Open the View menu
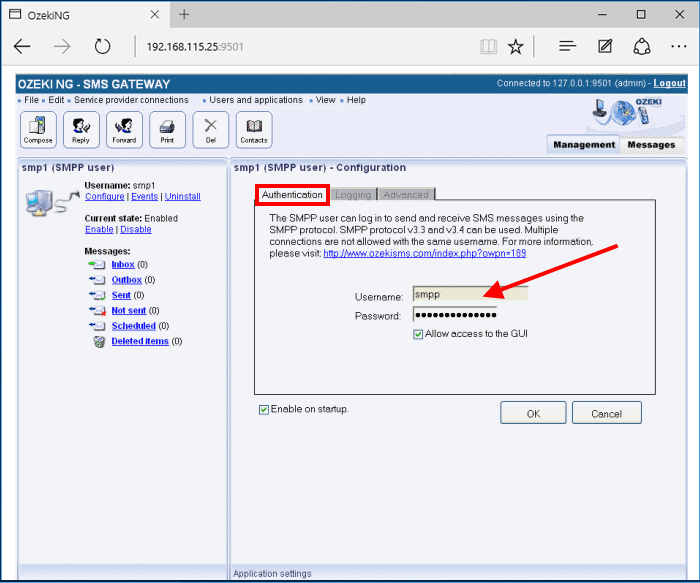This screenshot has height=583, width=700. coord(325,100)
